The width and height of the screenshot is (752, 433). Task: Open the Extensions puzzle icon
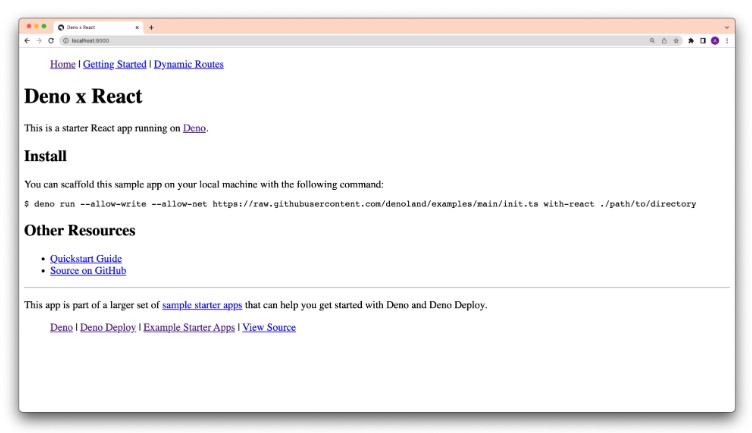coord(691,41)
